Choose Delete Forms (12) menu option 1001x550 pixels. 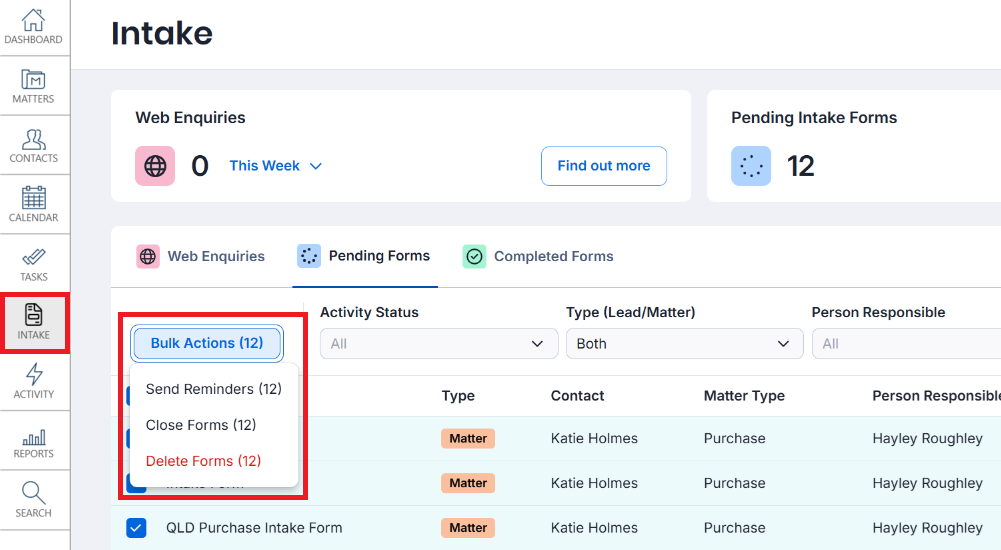pyautogui.click(x=203, y=461)
